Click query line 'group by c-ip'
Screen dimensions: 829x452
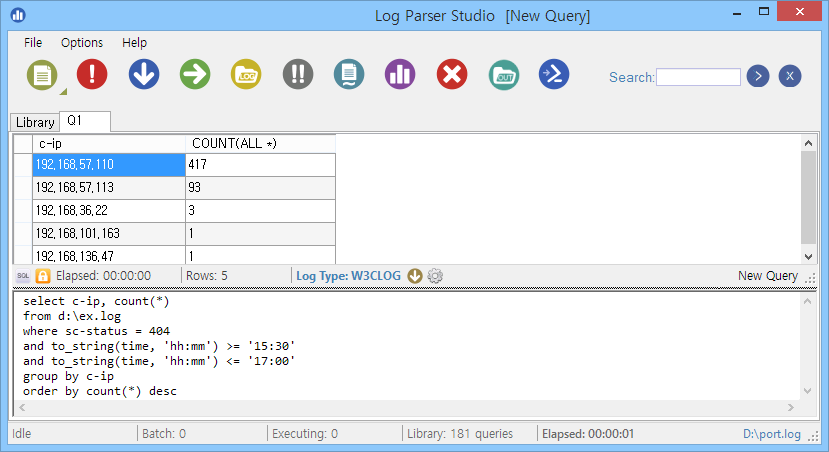coord(68,376)
